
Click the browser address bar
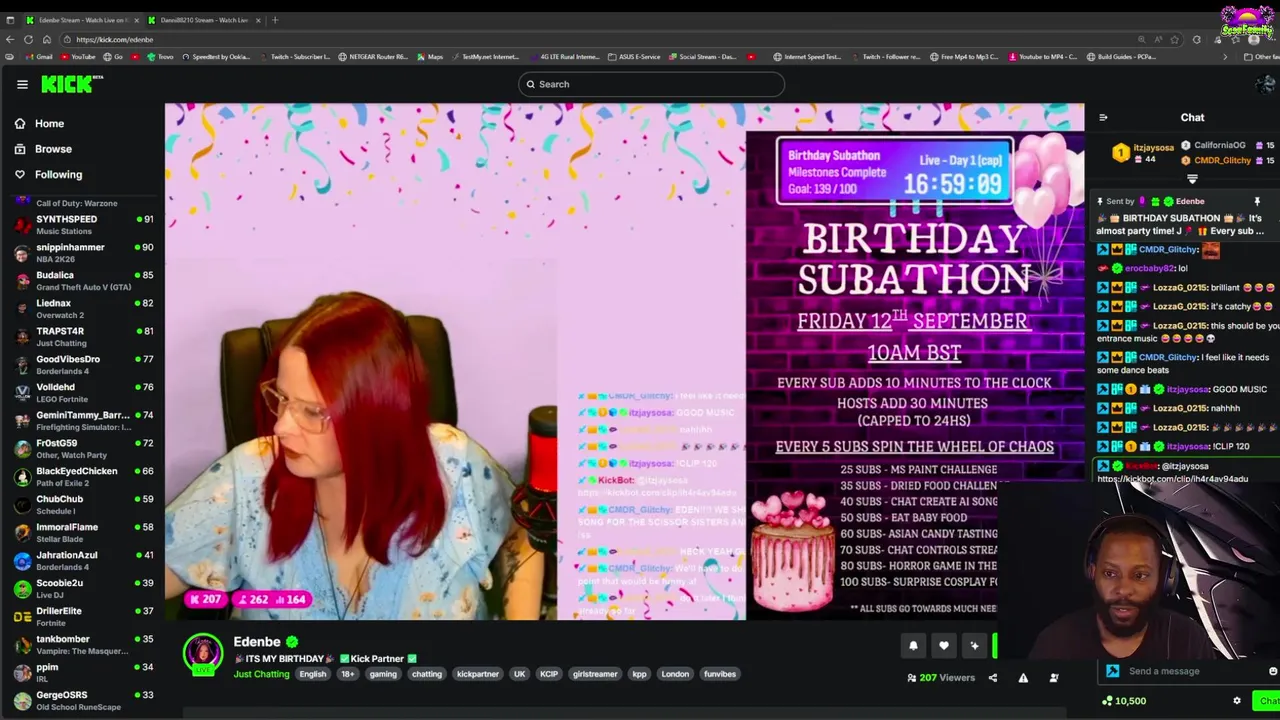(600, 40)
